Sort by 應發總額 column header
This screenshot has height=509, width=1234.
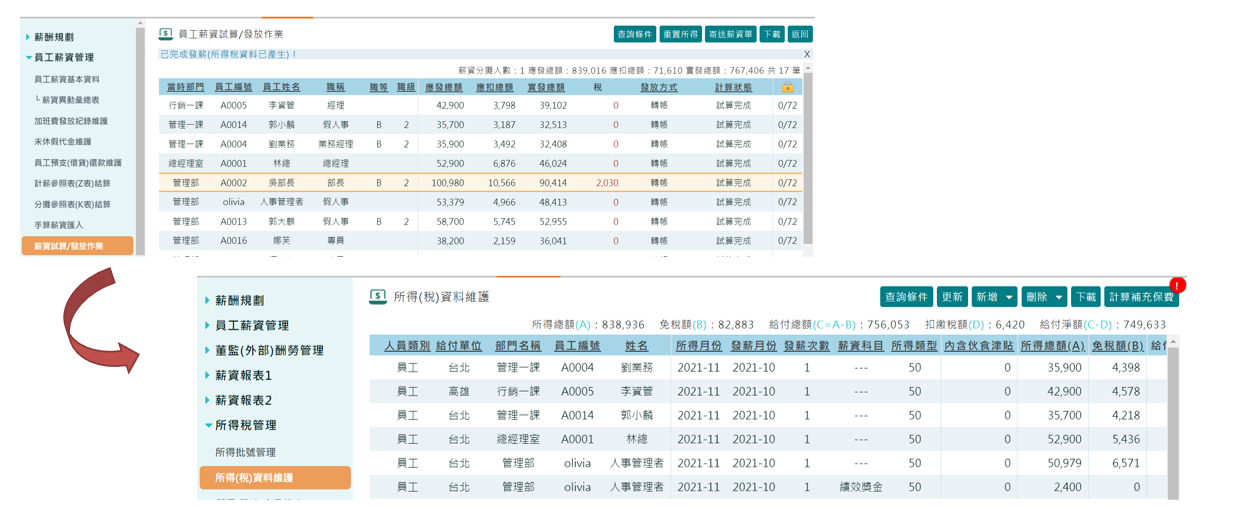click(444, 87)
